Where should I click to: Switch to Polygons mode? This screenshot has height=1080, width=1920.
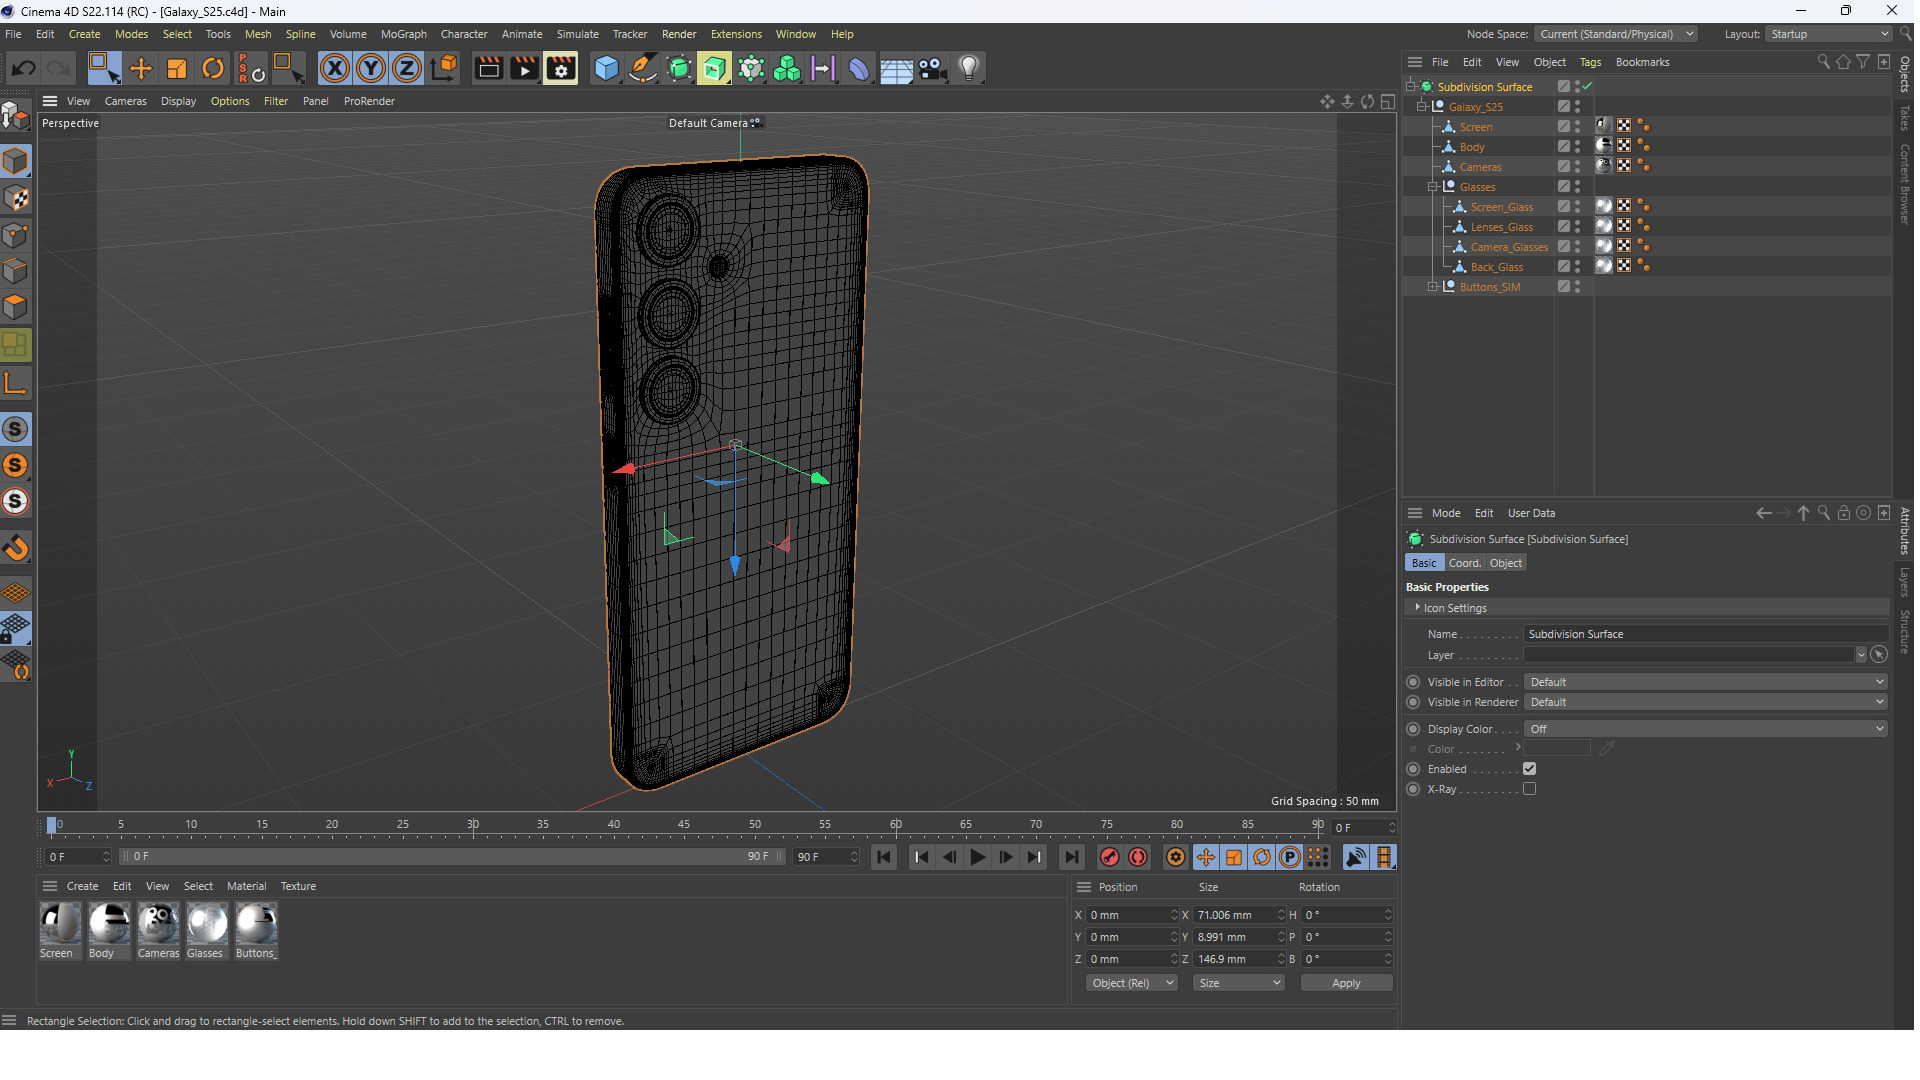(x=16, y=307)
